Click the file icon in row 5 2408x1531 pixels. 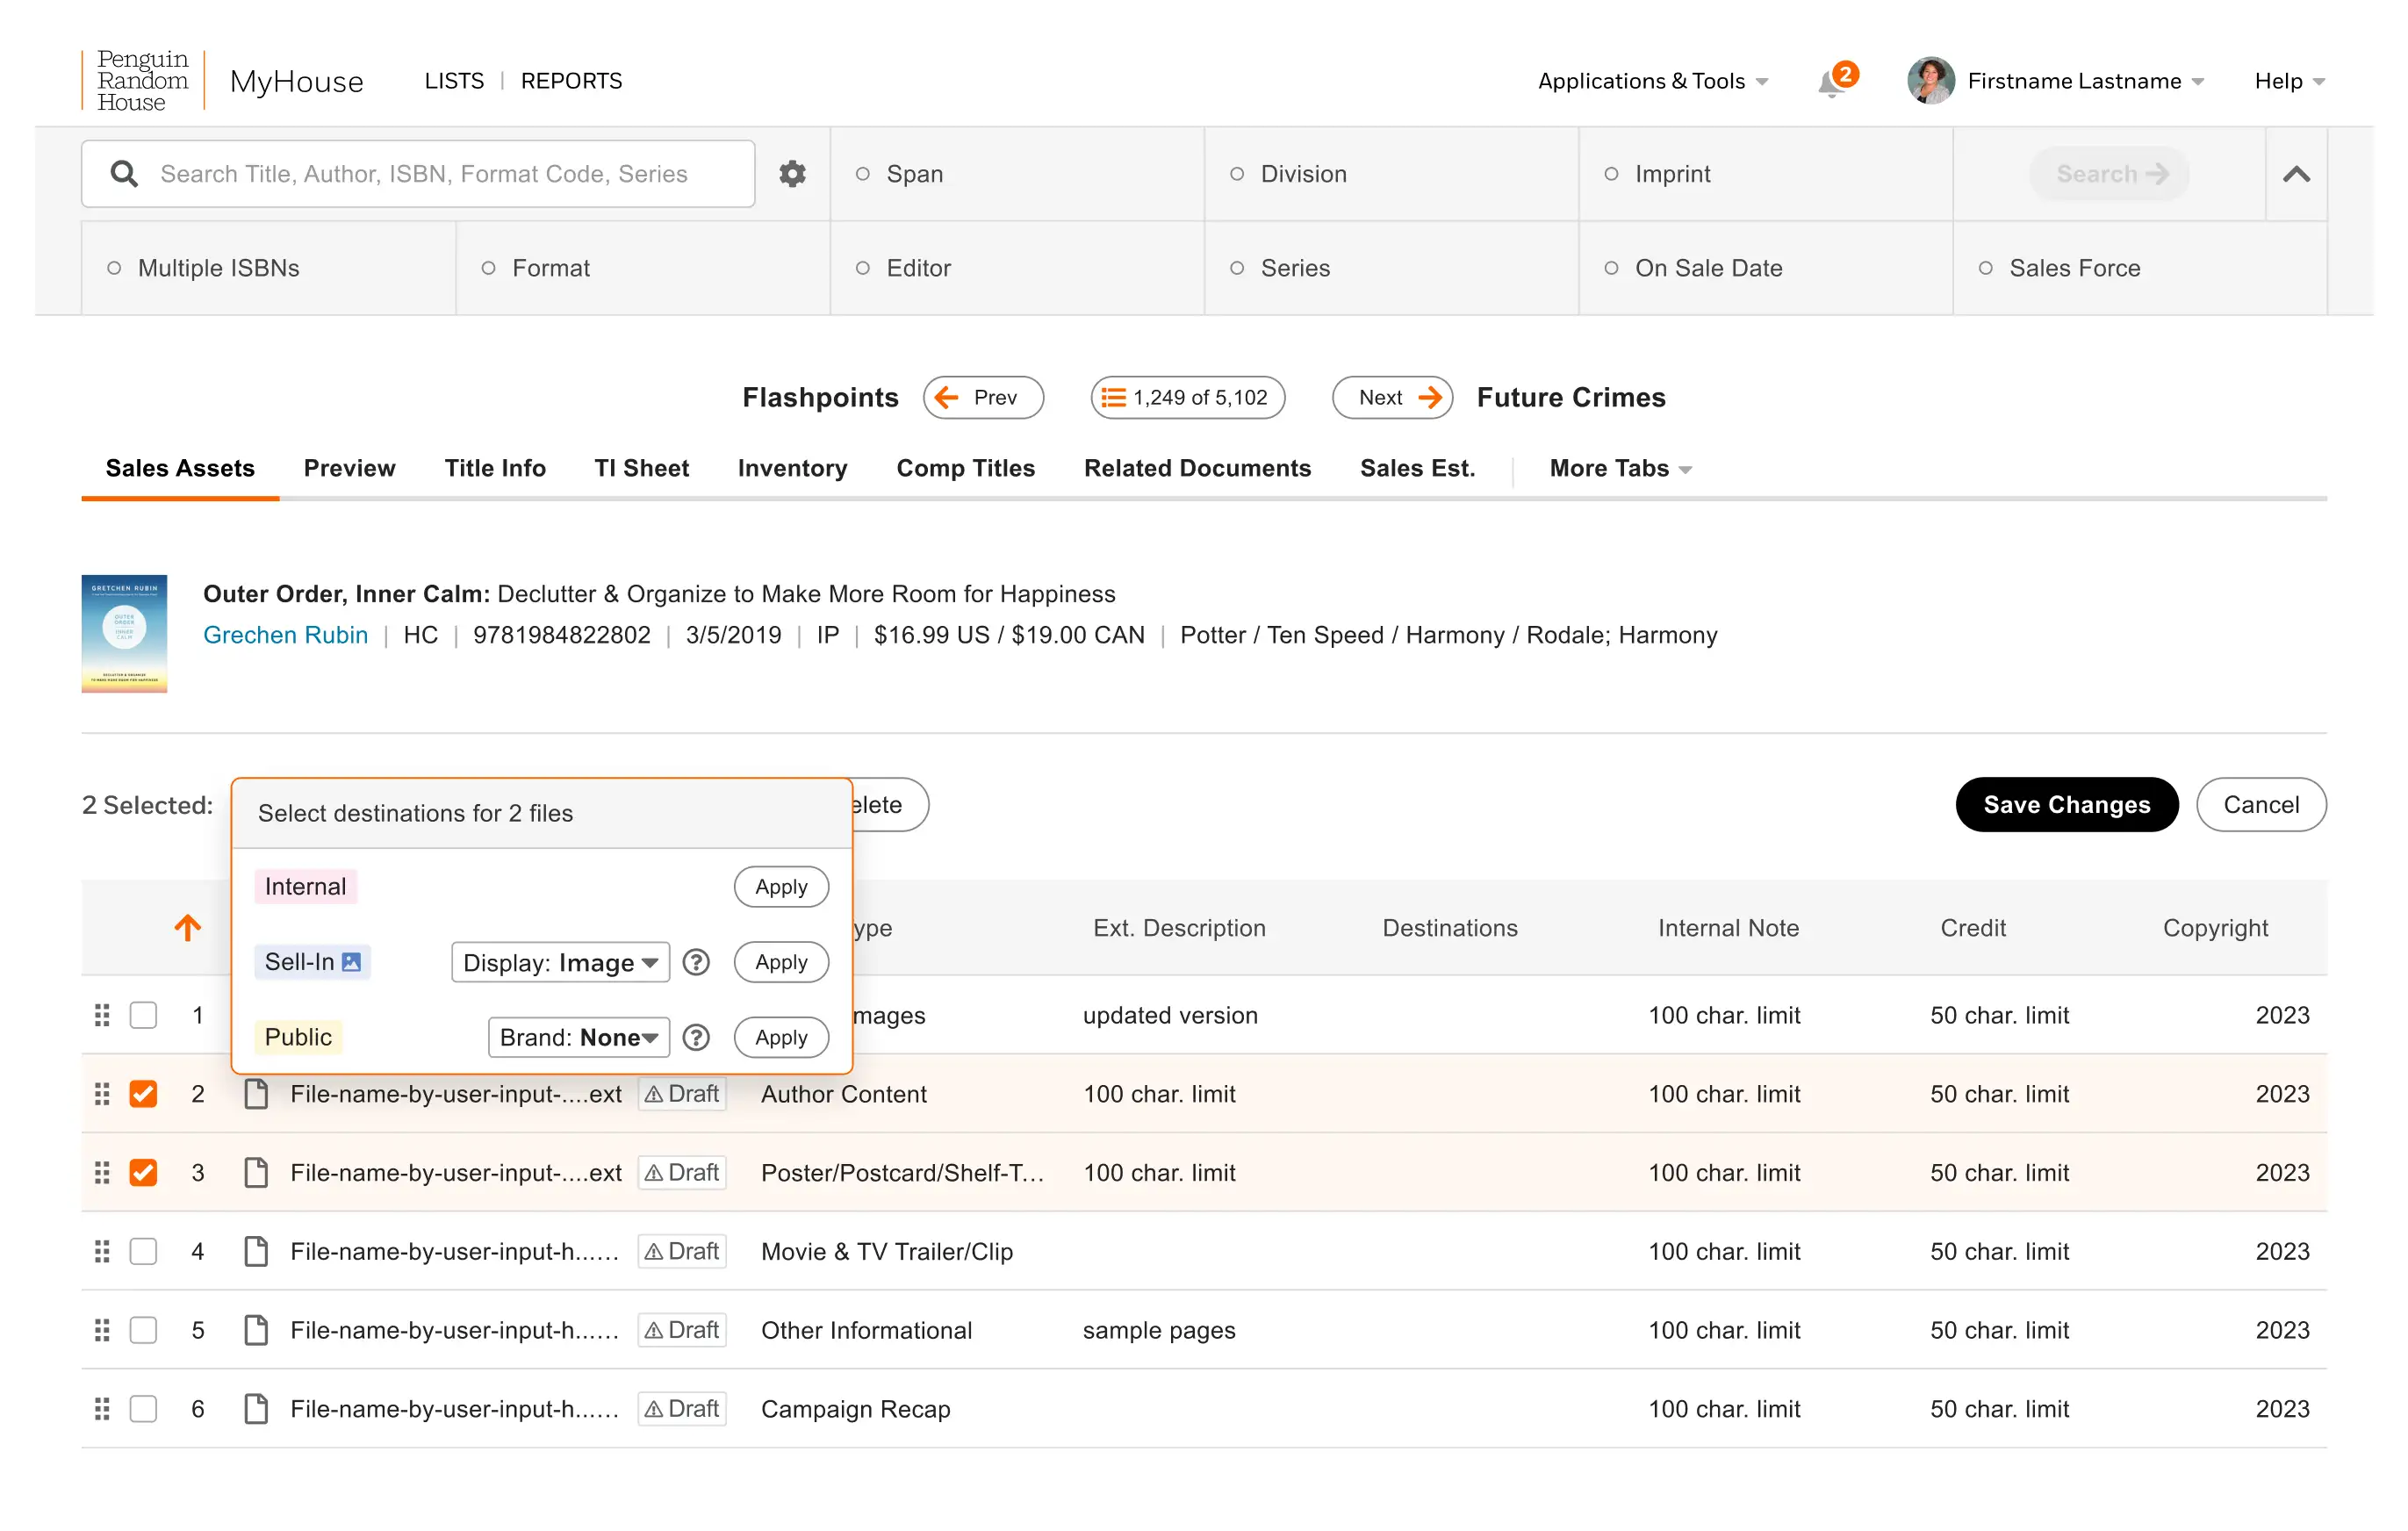click(256, 1330)
